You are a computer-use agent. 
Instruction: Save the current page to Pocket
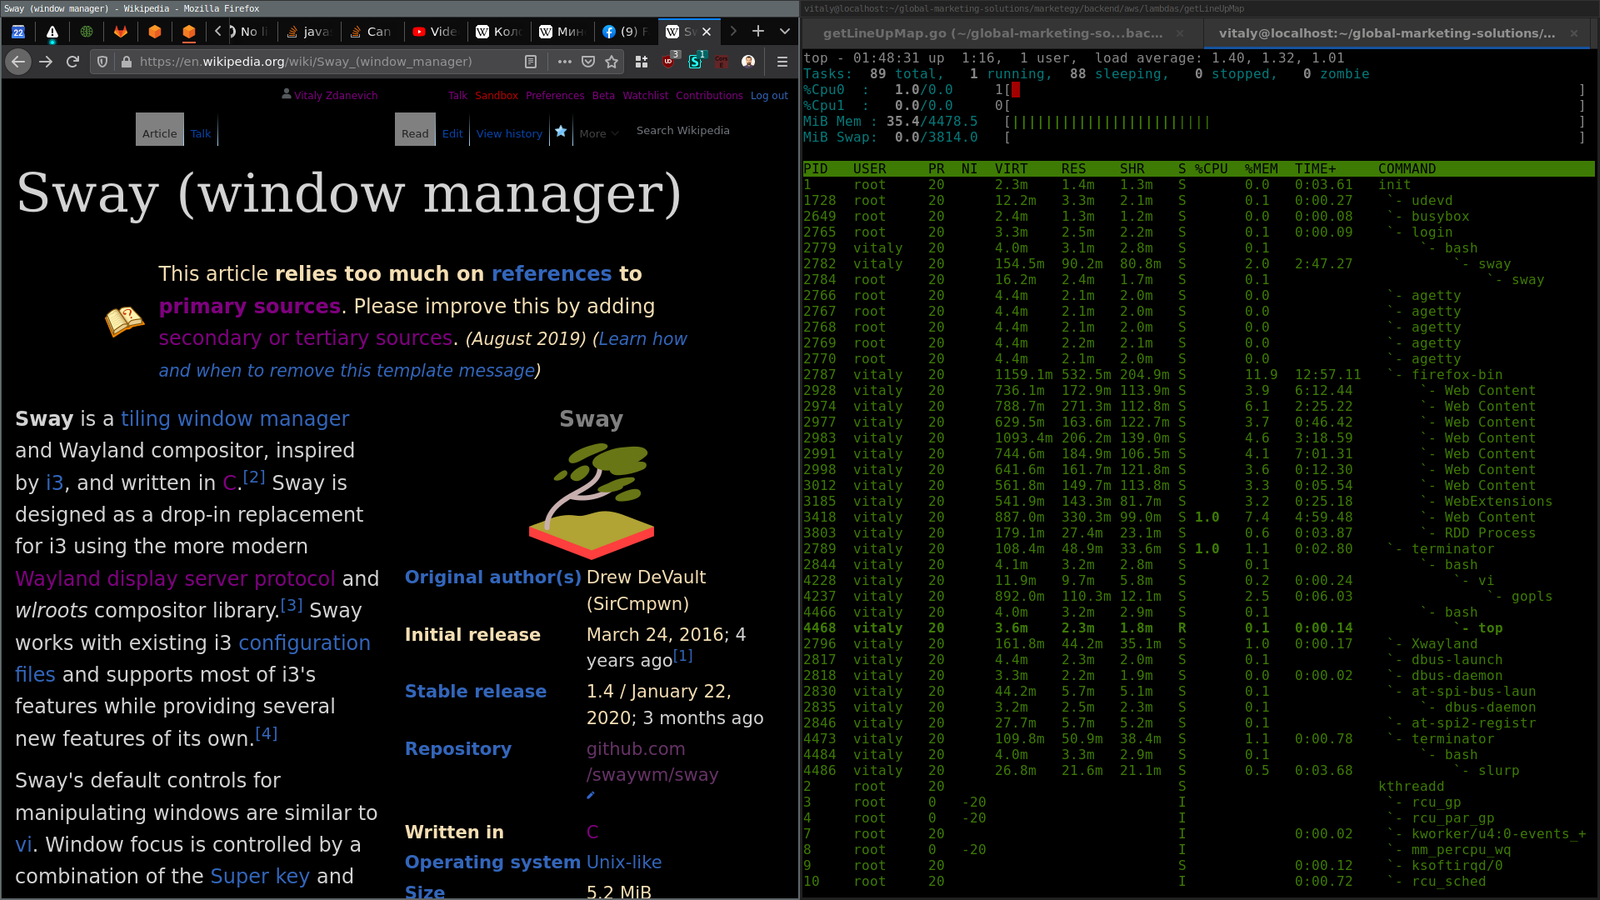(x=588, y=61)
